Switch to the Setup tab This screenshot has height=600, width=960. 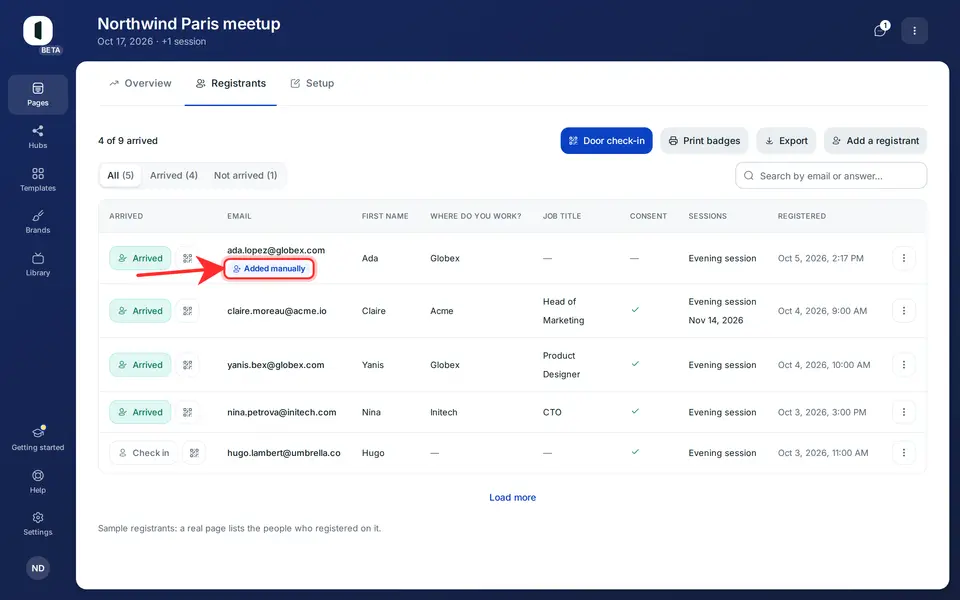(312, 83)
